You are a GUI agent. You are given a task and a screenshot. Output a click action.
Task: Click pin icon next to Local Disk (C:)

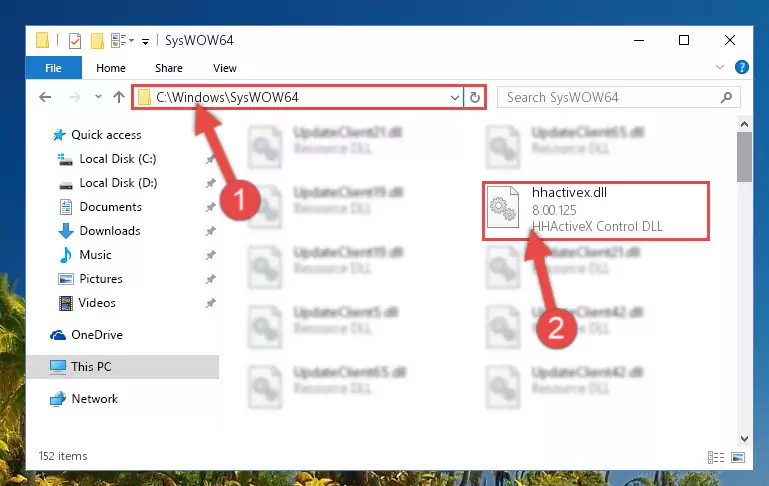coord(210,159)
